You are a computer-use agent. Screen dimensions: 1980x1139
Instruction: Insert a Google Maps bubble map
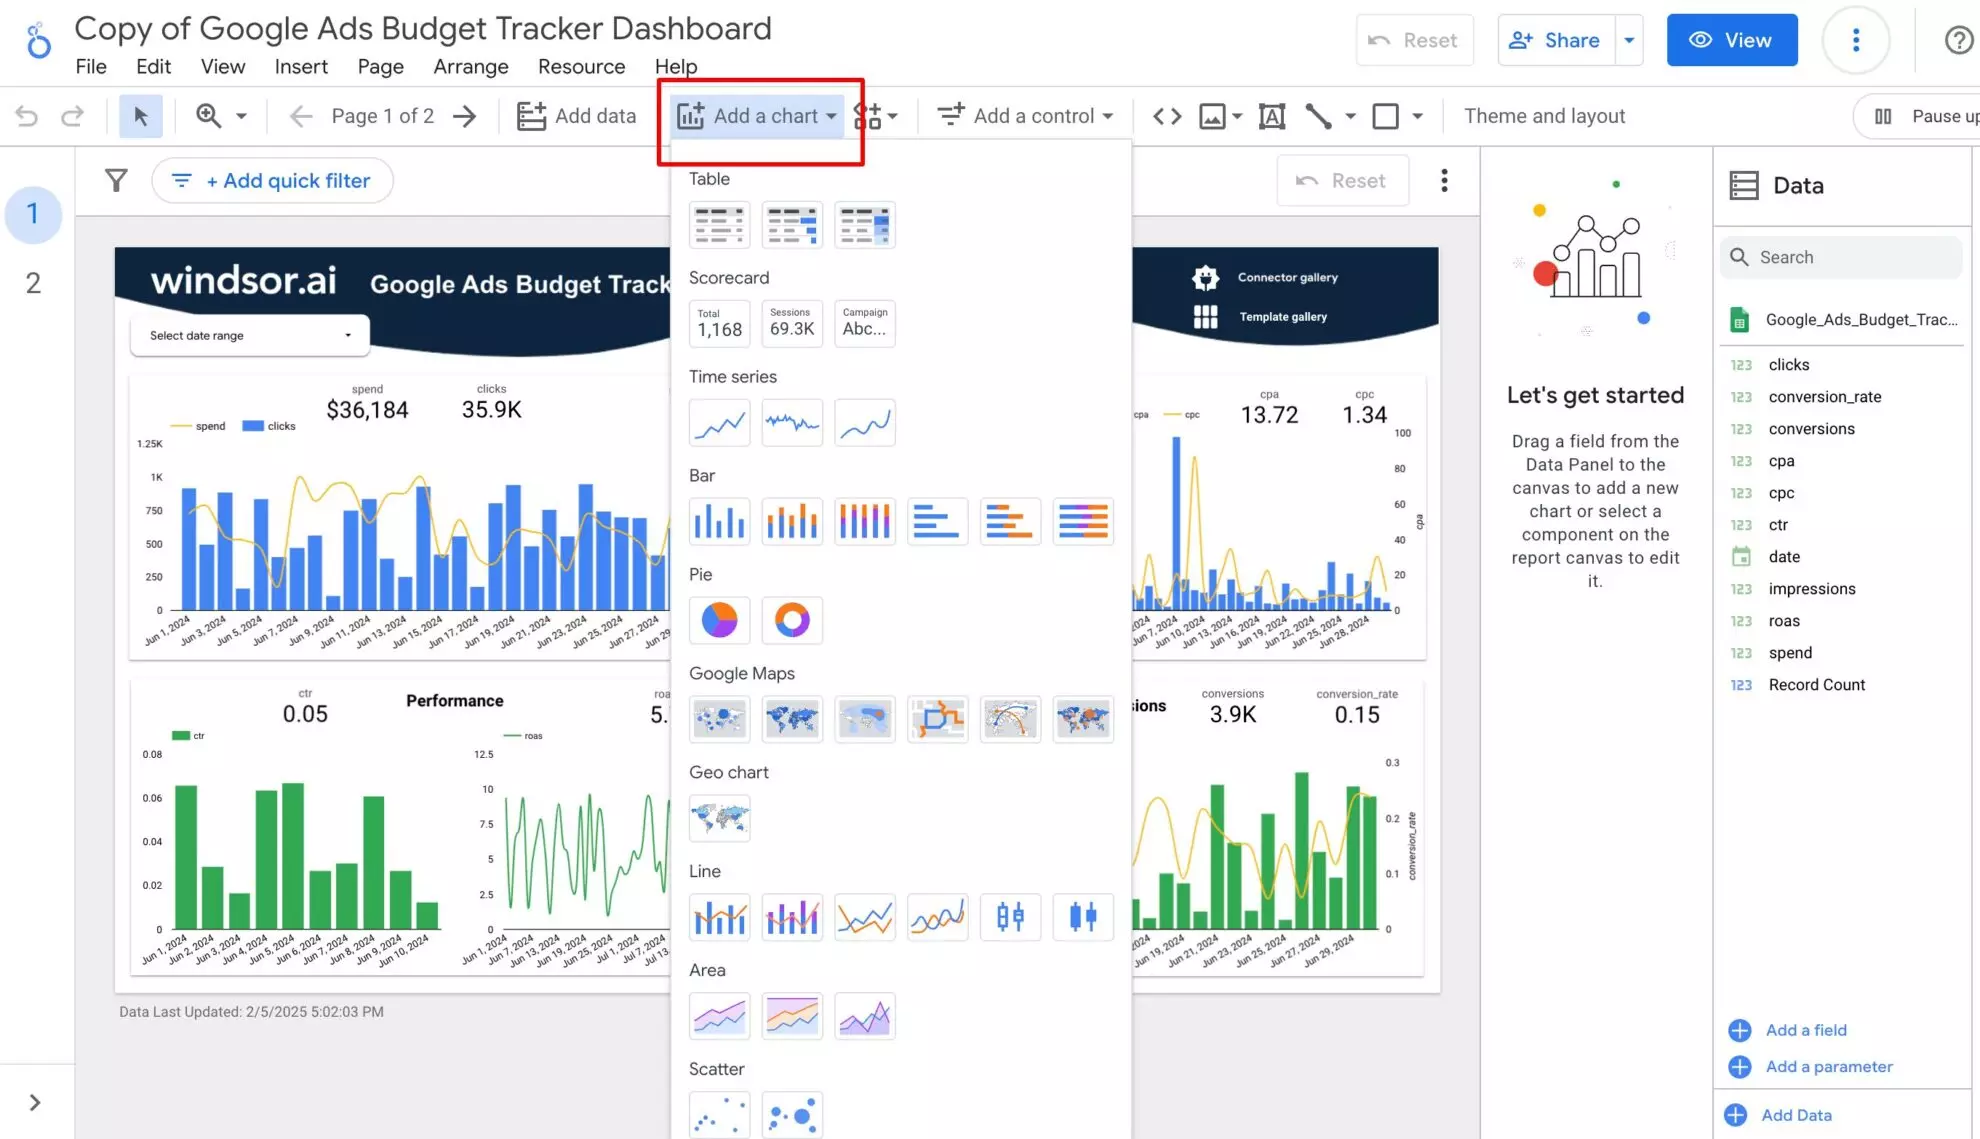click(x=719, y=720)
